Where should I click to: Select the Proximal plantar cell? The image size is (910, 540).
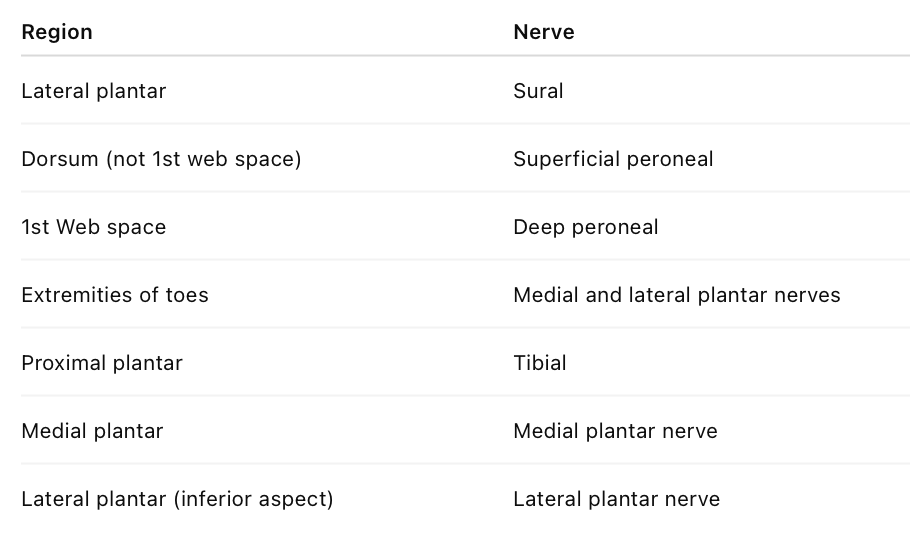click(102, 363)
